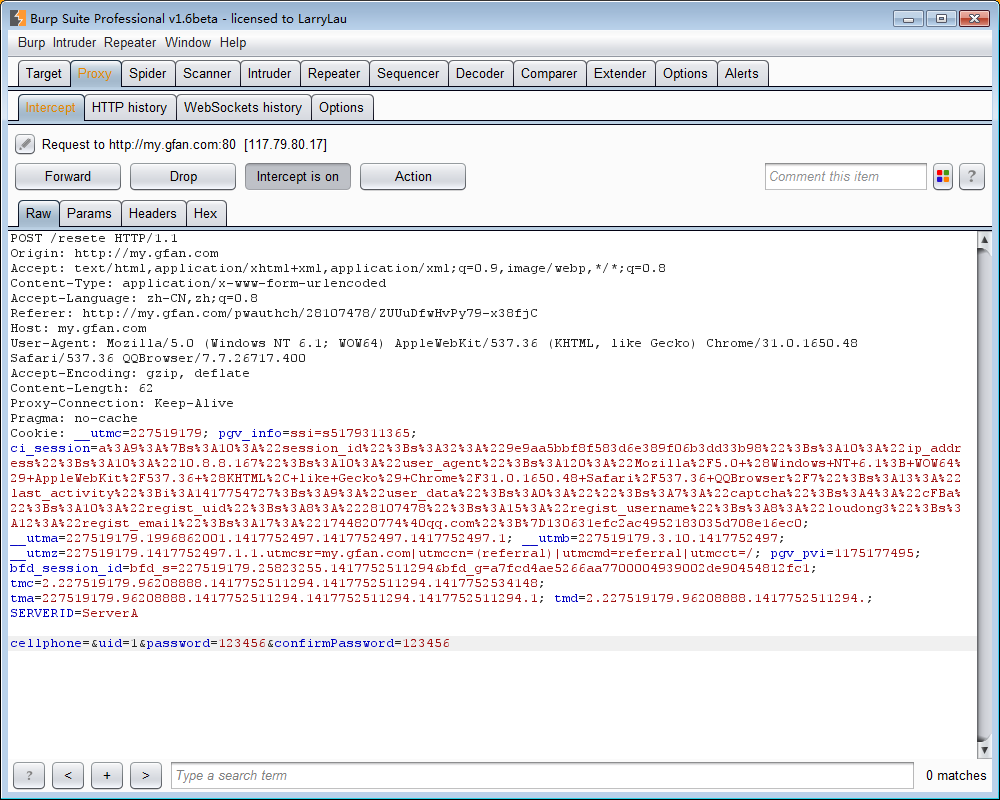Click the pencil edit icon beside the request target
The image size is (1000, 800).
[25, 144]
